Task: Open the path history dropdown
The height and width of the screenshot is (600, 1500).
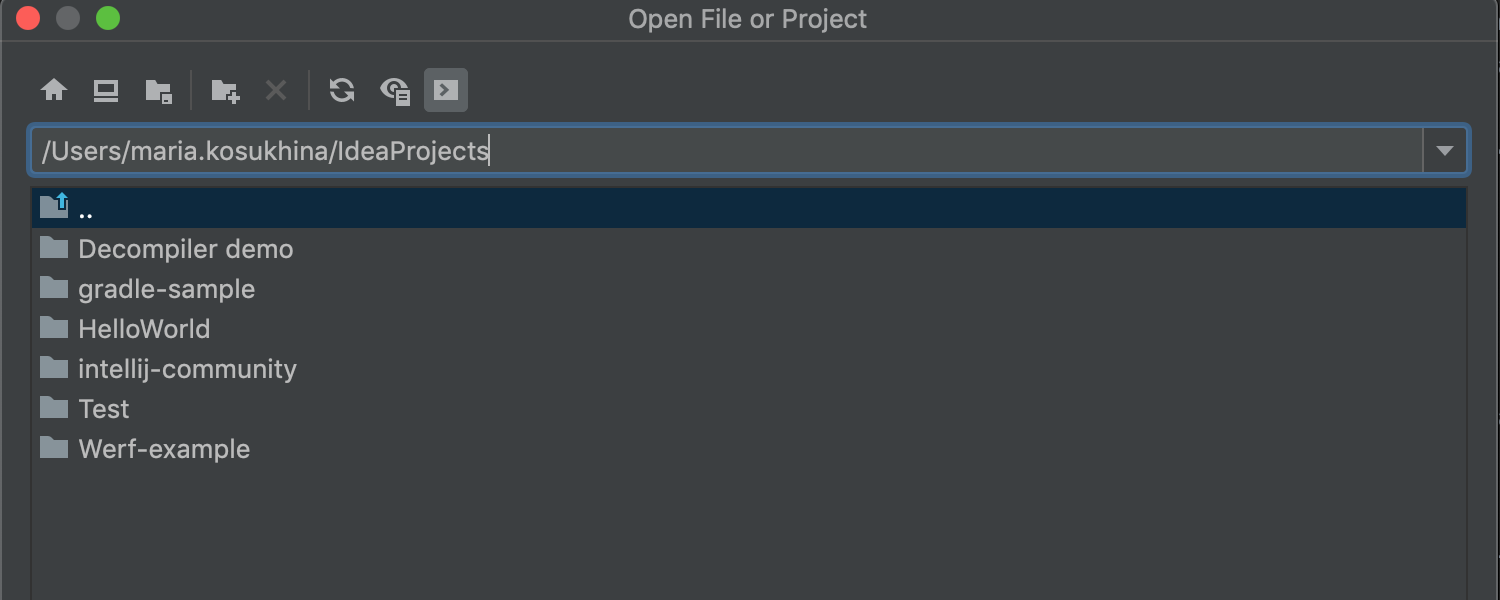Action: (x=1444, y=151)
